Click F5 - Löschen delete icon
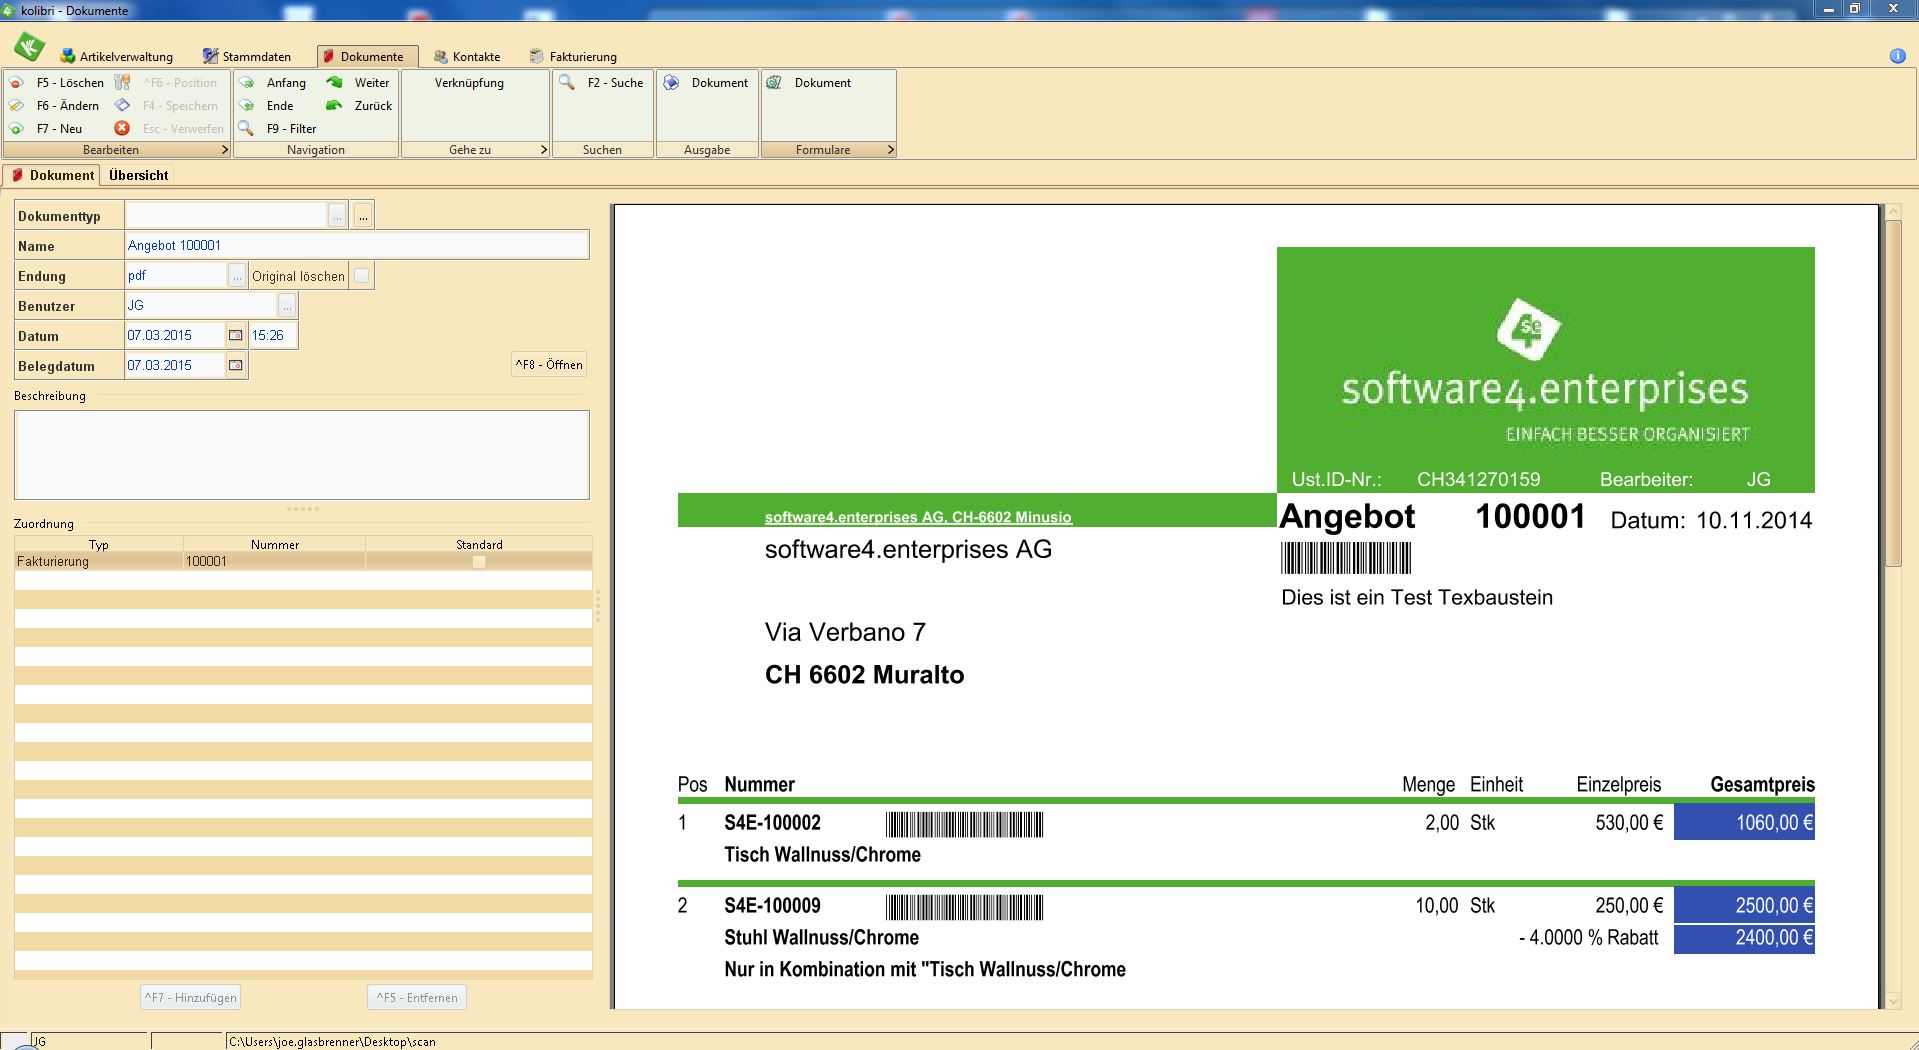Viewport: 1919px width, 1050px height. click(17, 83)
